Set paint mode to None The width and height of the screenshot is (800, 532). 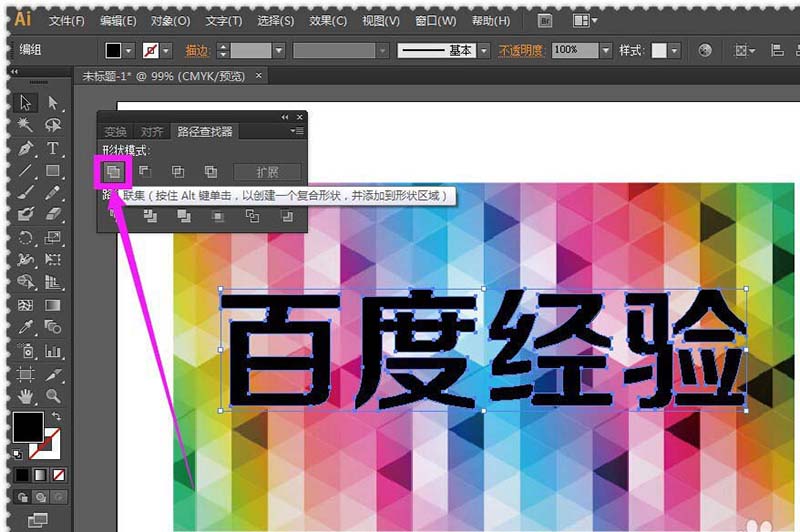click(x=59, y=475)
